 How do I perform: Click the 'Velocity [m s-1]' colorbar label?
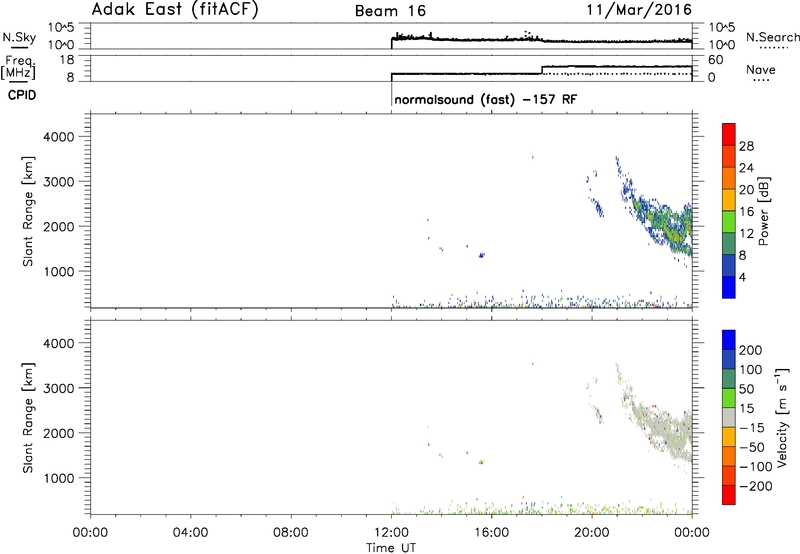point(782,417)
